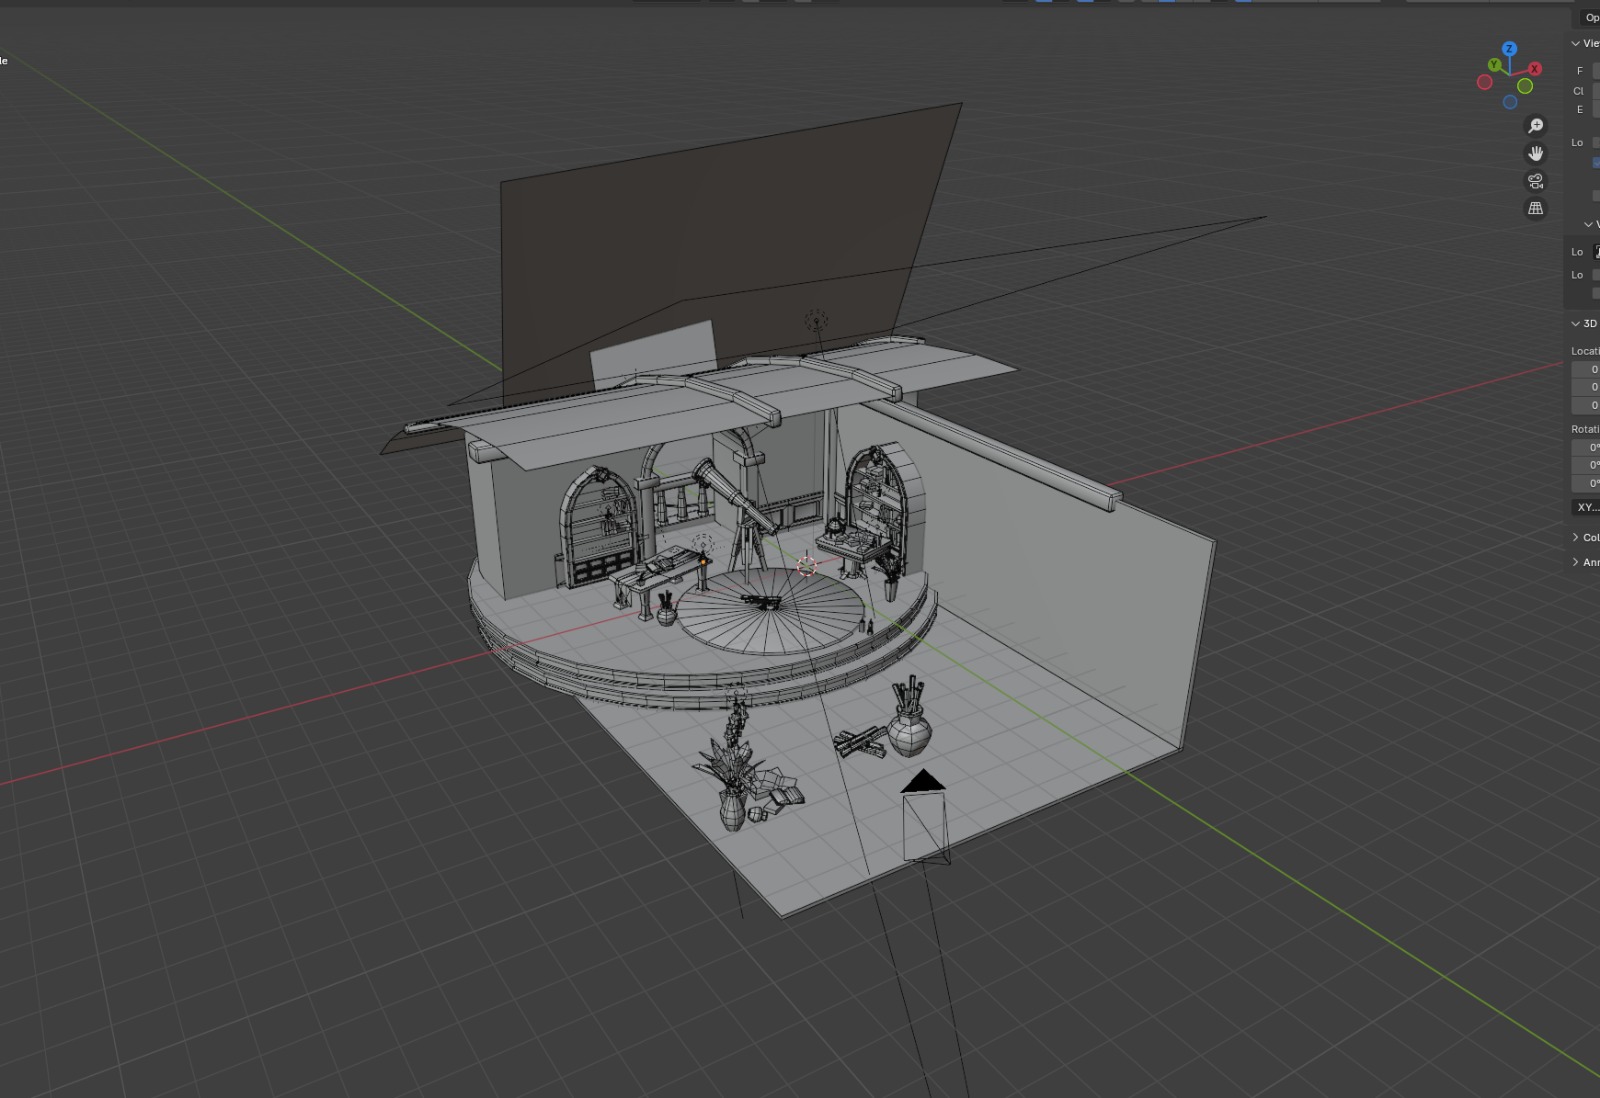Click the negative X axis circle on the gizmo
The image size is (1600, 1098).
coord(1485,82)
